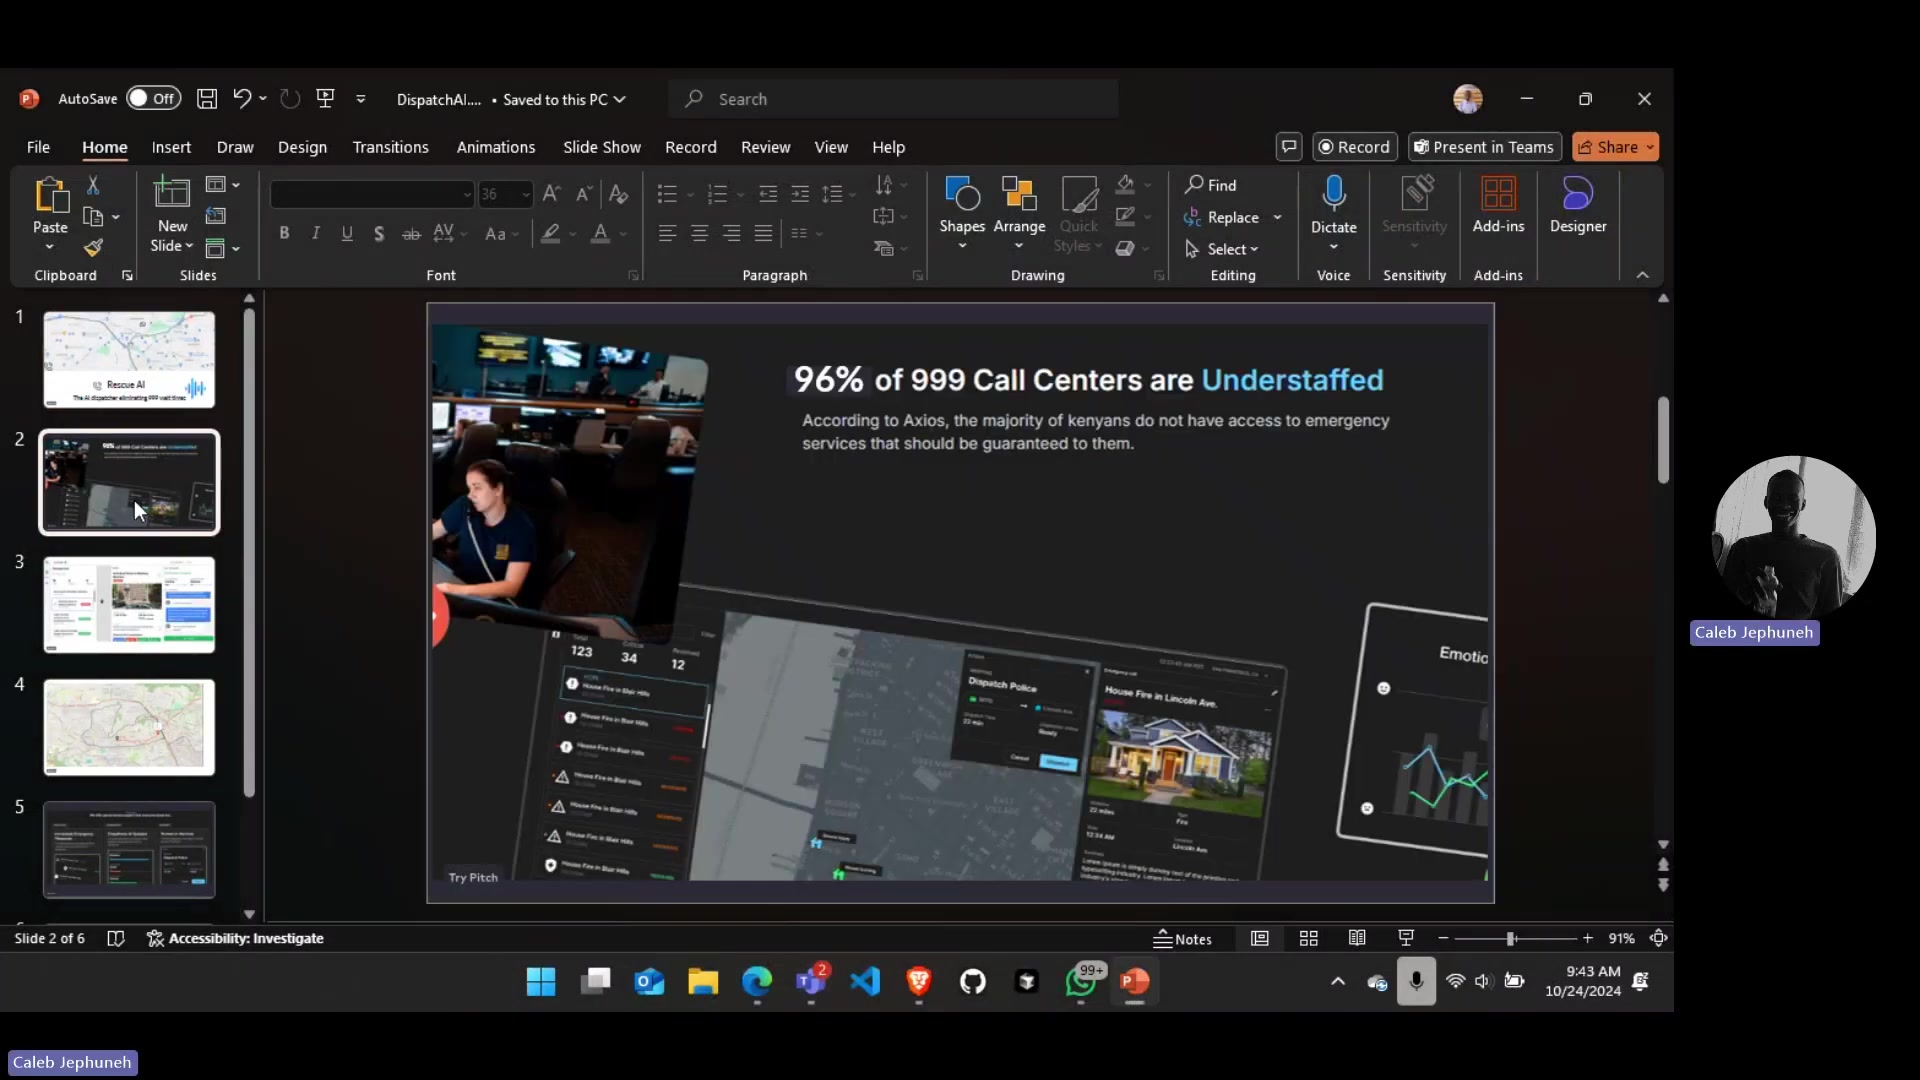Switch to Slide Sorter view icon
This screenshot has height=1080, width=1920.
(x=1308, y=938)
